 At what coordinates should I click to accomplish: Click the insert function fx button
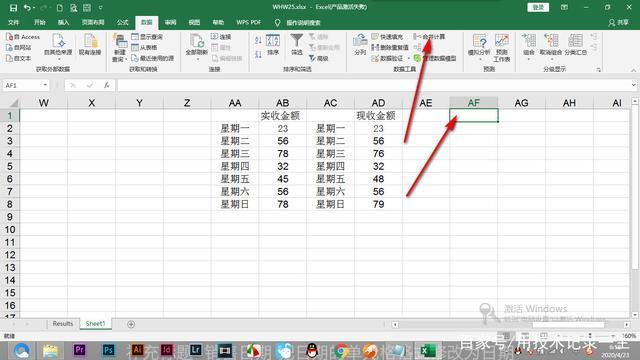107,85
